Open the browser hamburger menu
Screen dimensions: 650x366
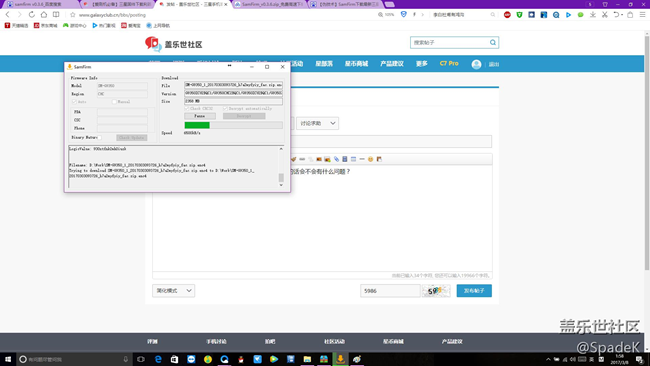coord(642,15)
